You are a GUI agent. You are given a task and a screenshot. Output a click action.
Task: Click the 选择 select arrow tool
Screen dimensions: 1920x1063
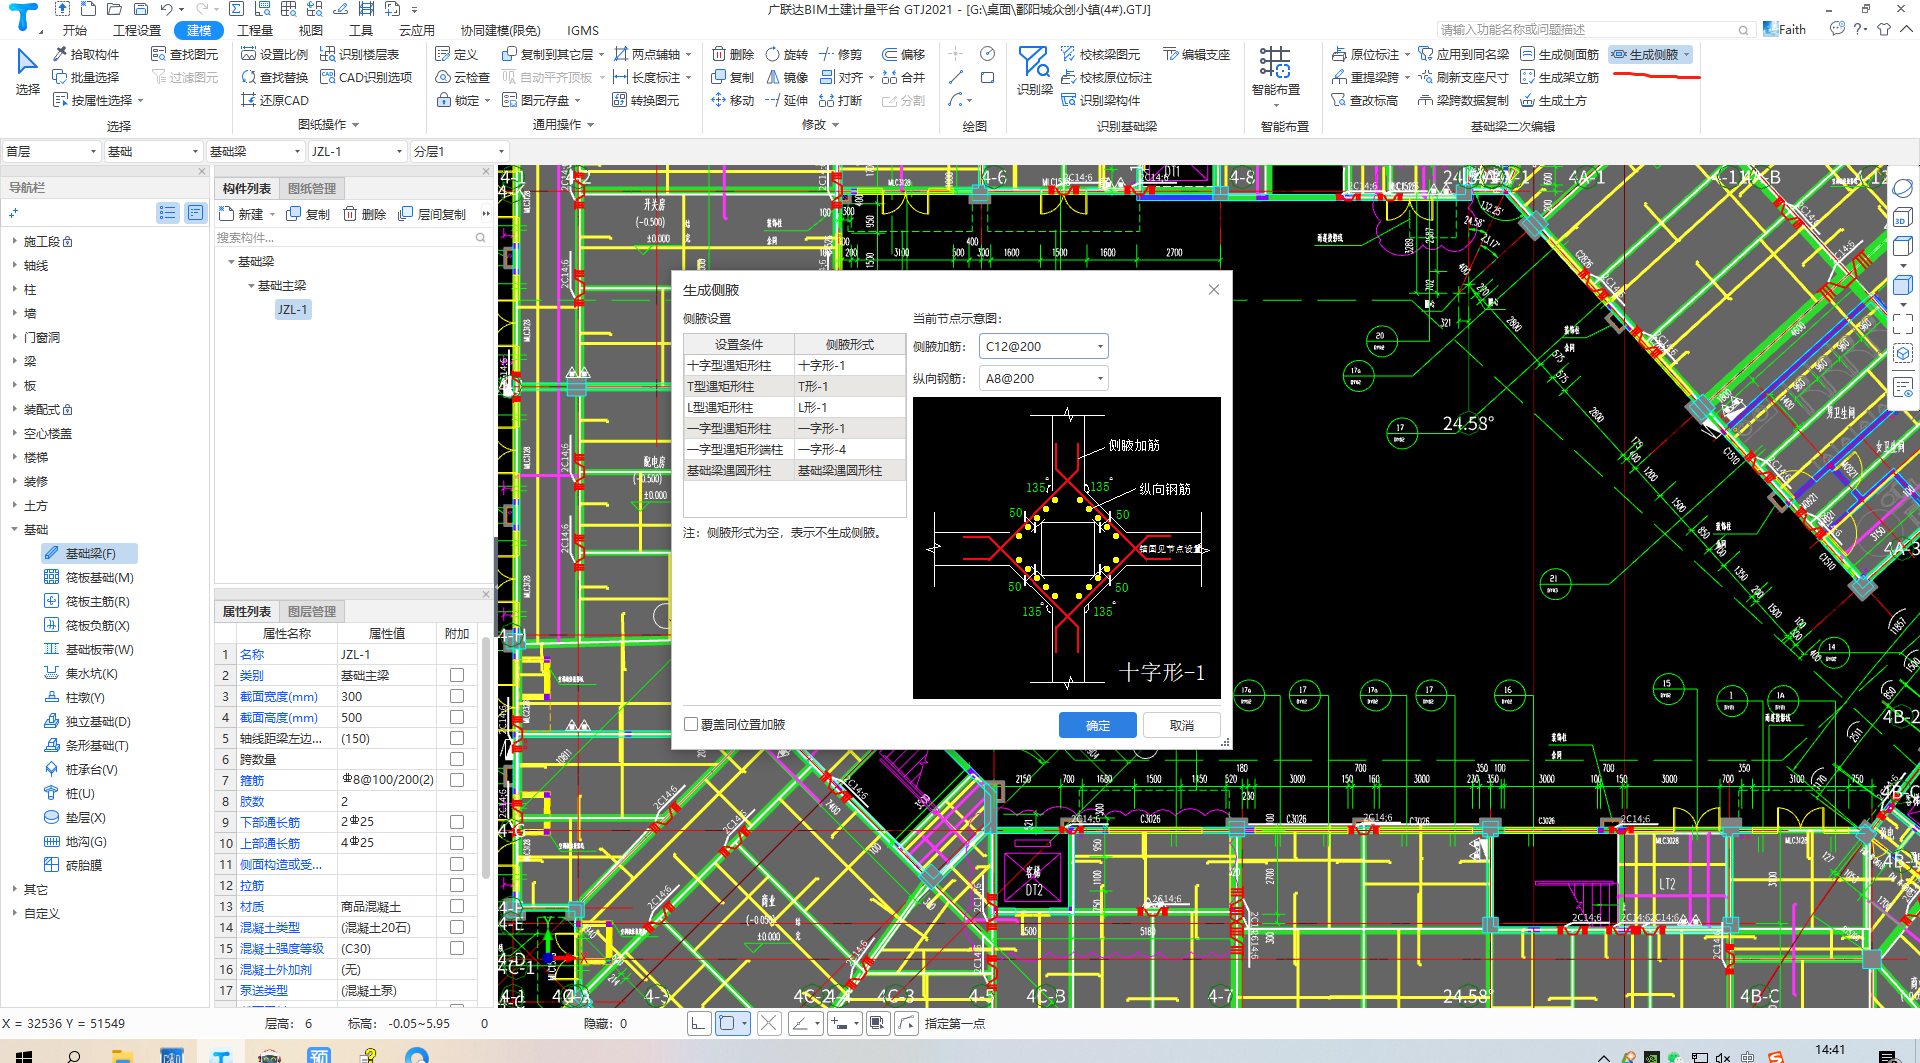click(28, 72)
